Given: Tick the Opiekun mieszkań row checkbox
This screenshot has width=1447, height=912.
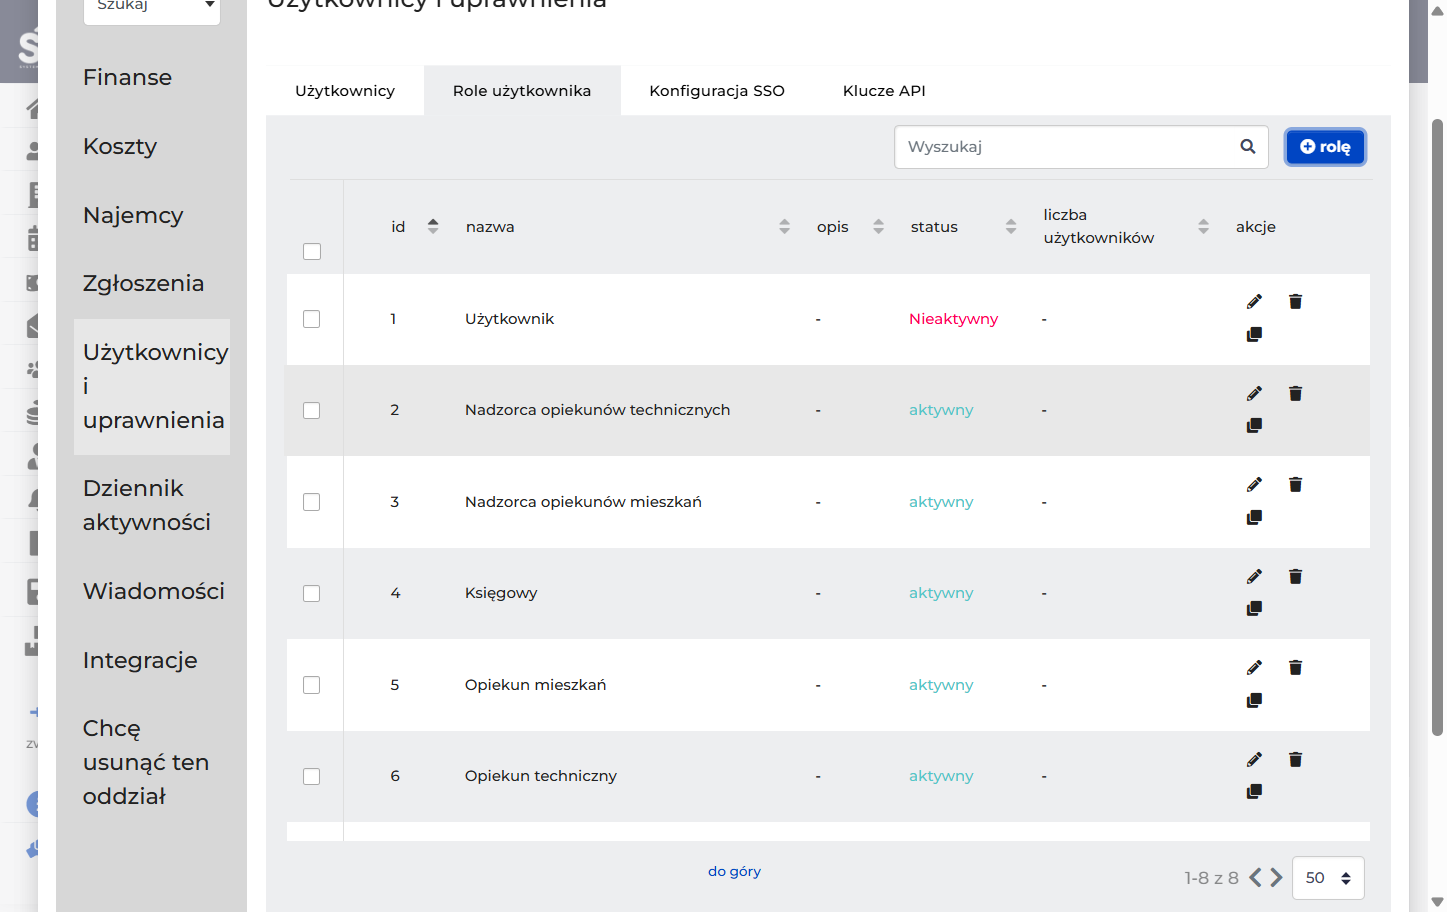Looking at the screenshot, I should click(312, 685).
